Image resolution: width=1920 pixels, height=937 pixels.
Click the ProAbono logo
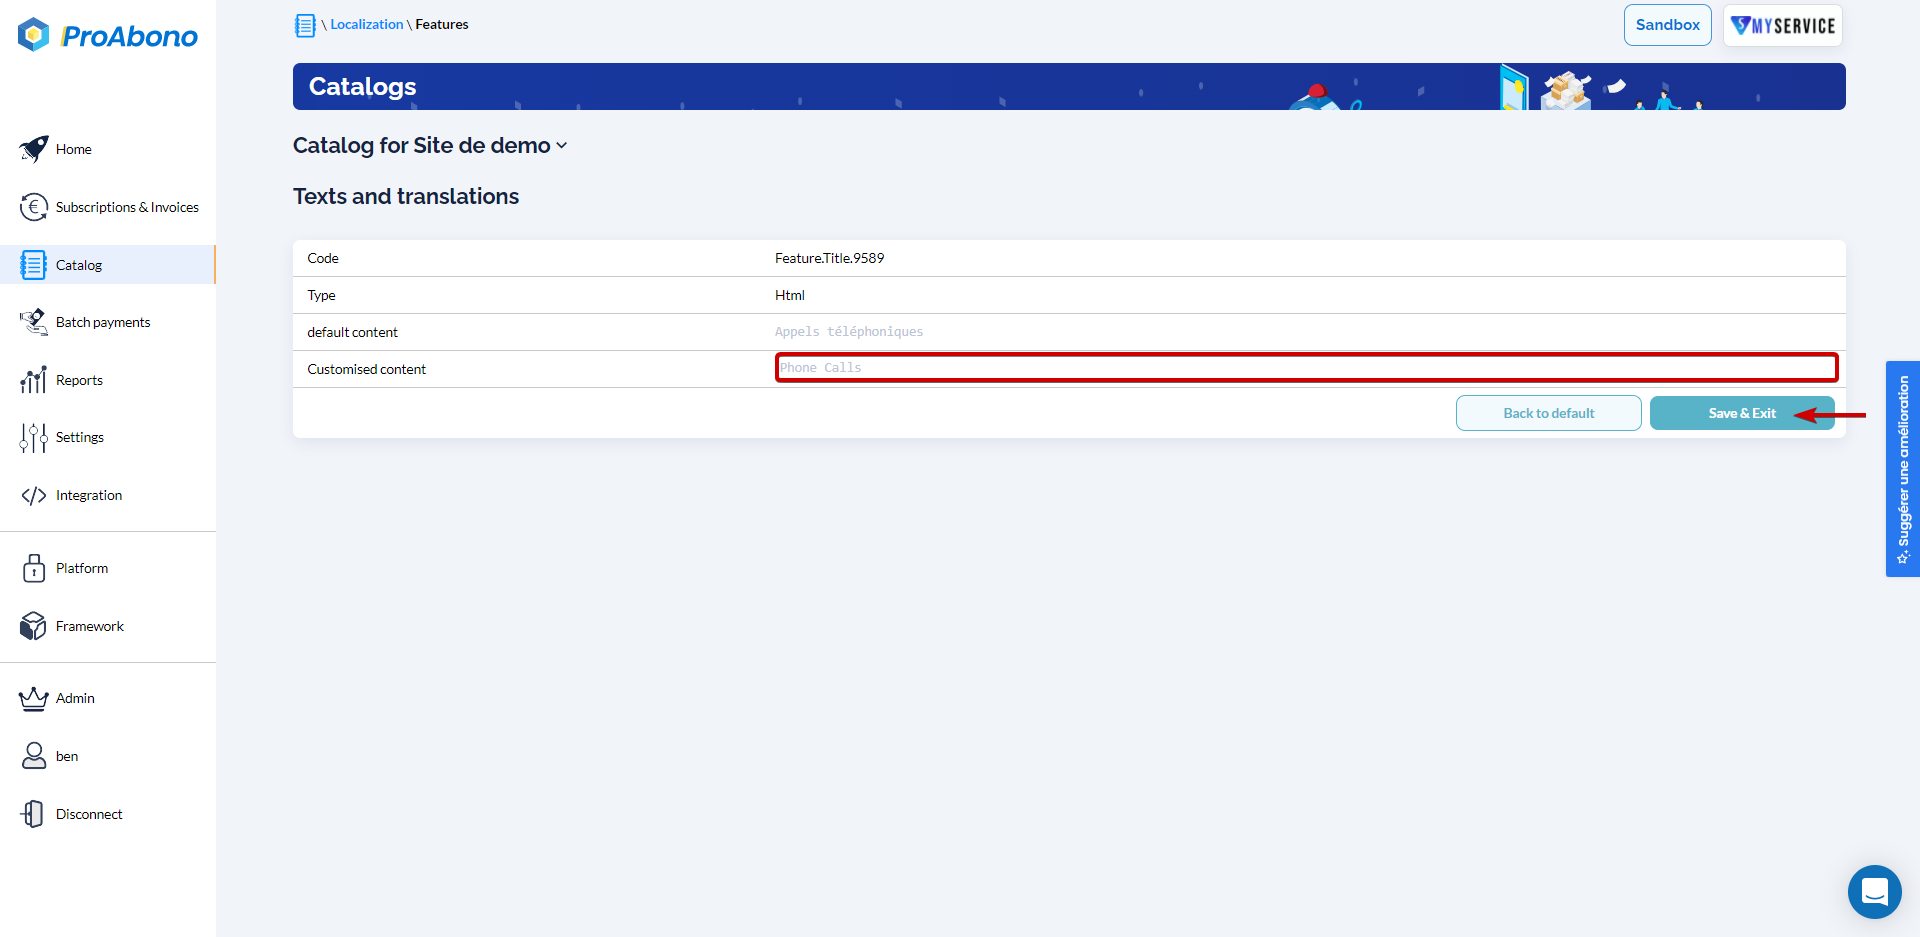(108, 35)
